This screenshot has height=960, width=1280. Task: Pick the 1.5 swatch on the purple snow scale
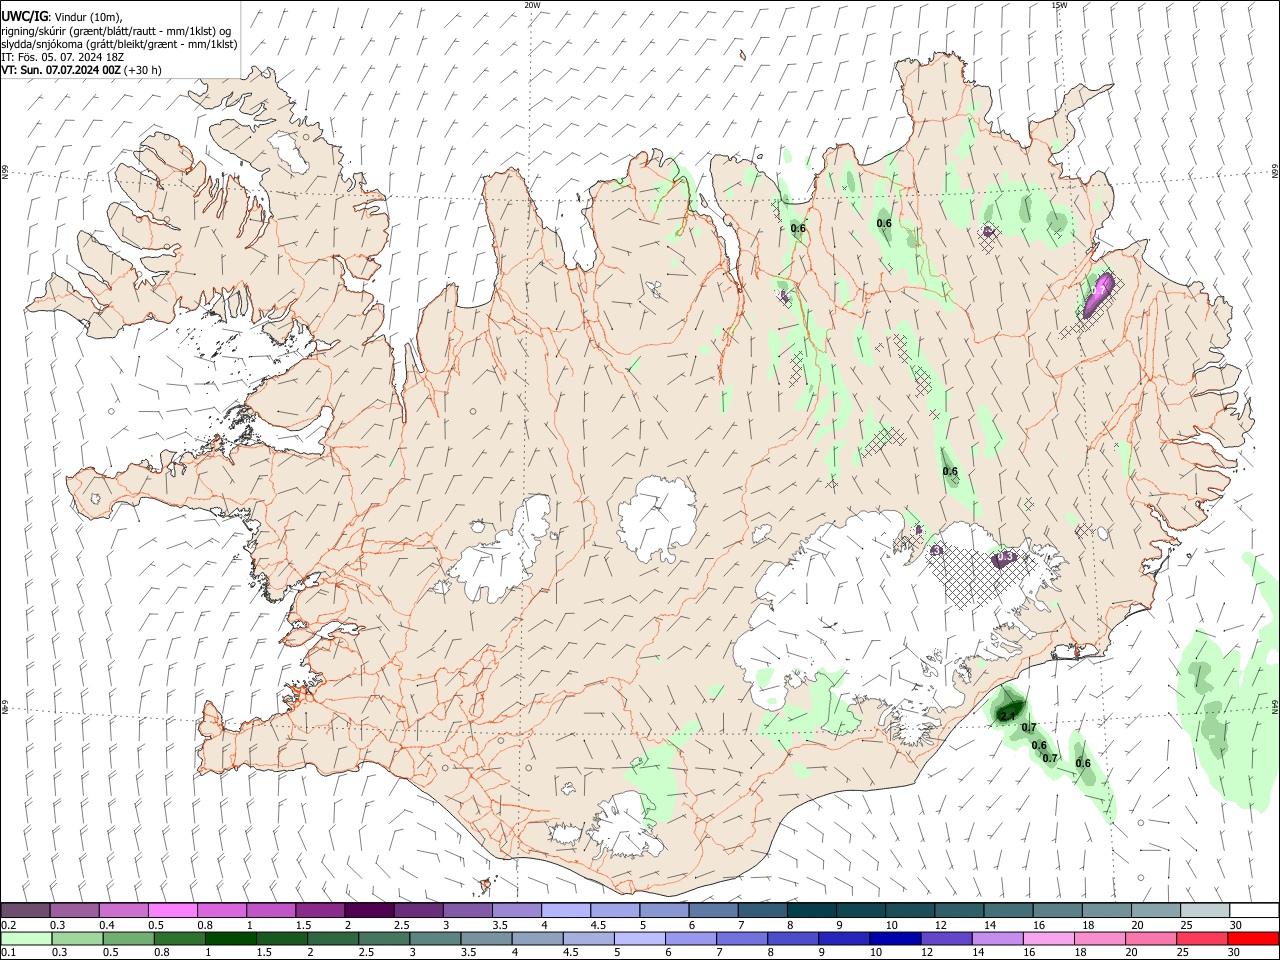(320, 910)
